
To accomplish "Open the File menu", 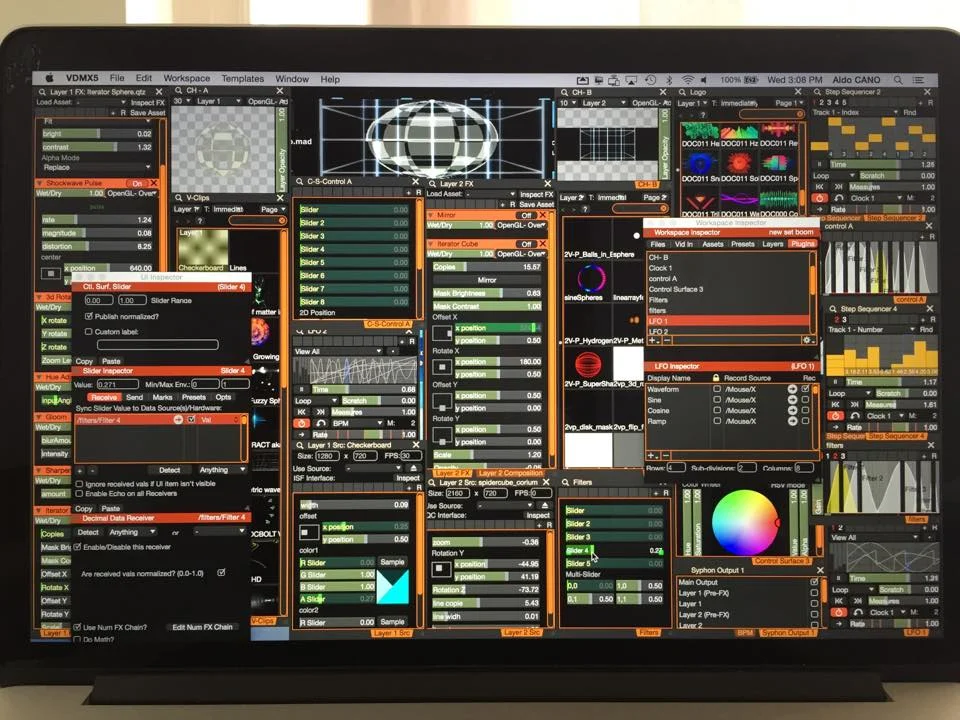I will pos(117,78).
